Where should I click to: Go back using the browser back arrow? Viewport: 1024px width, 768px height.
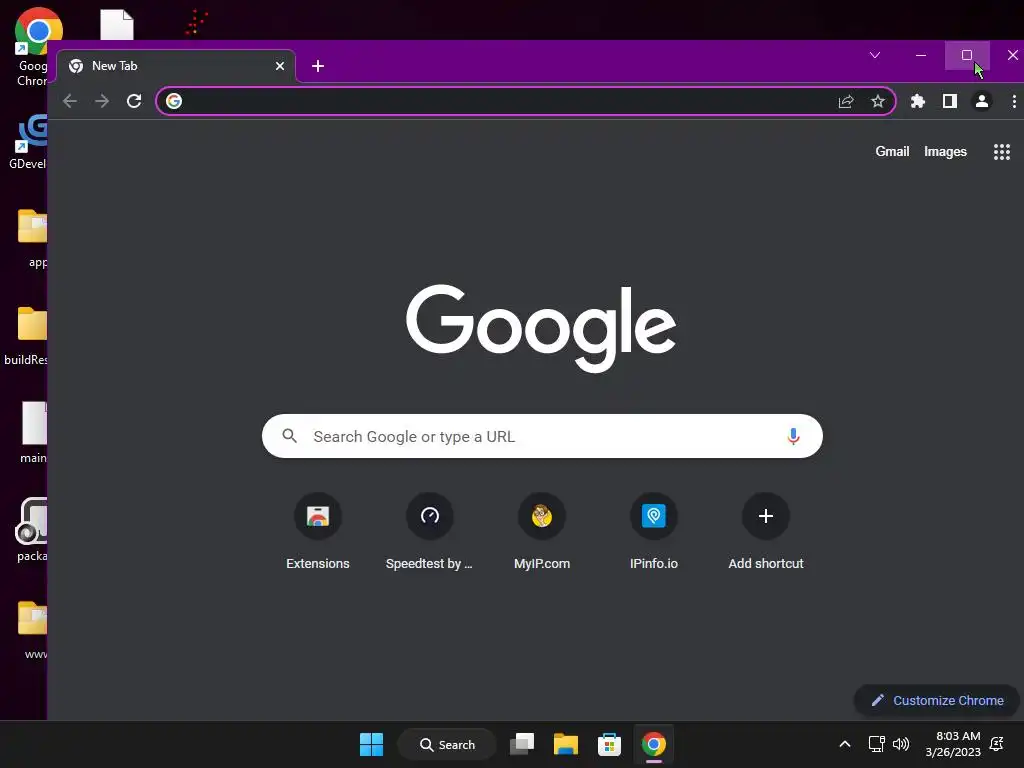(x=70, y=101)
